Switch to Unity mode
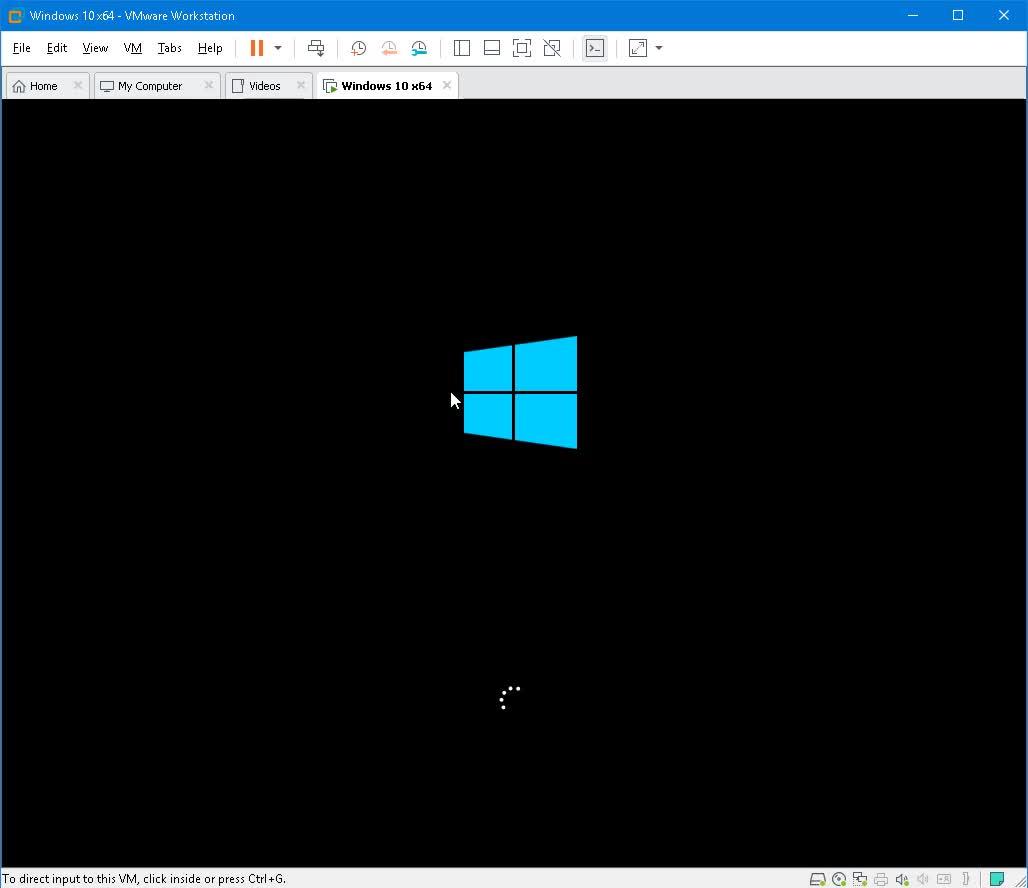Image resolution: width=1028 pixels, height=888 pixels. click(552, 48)
